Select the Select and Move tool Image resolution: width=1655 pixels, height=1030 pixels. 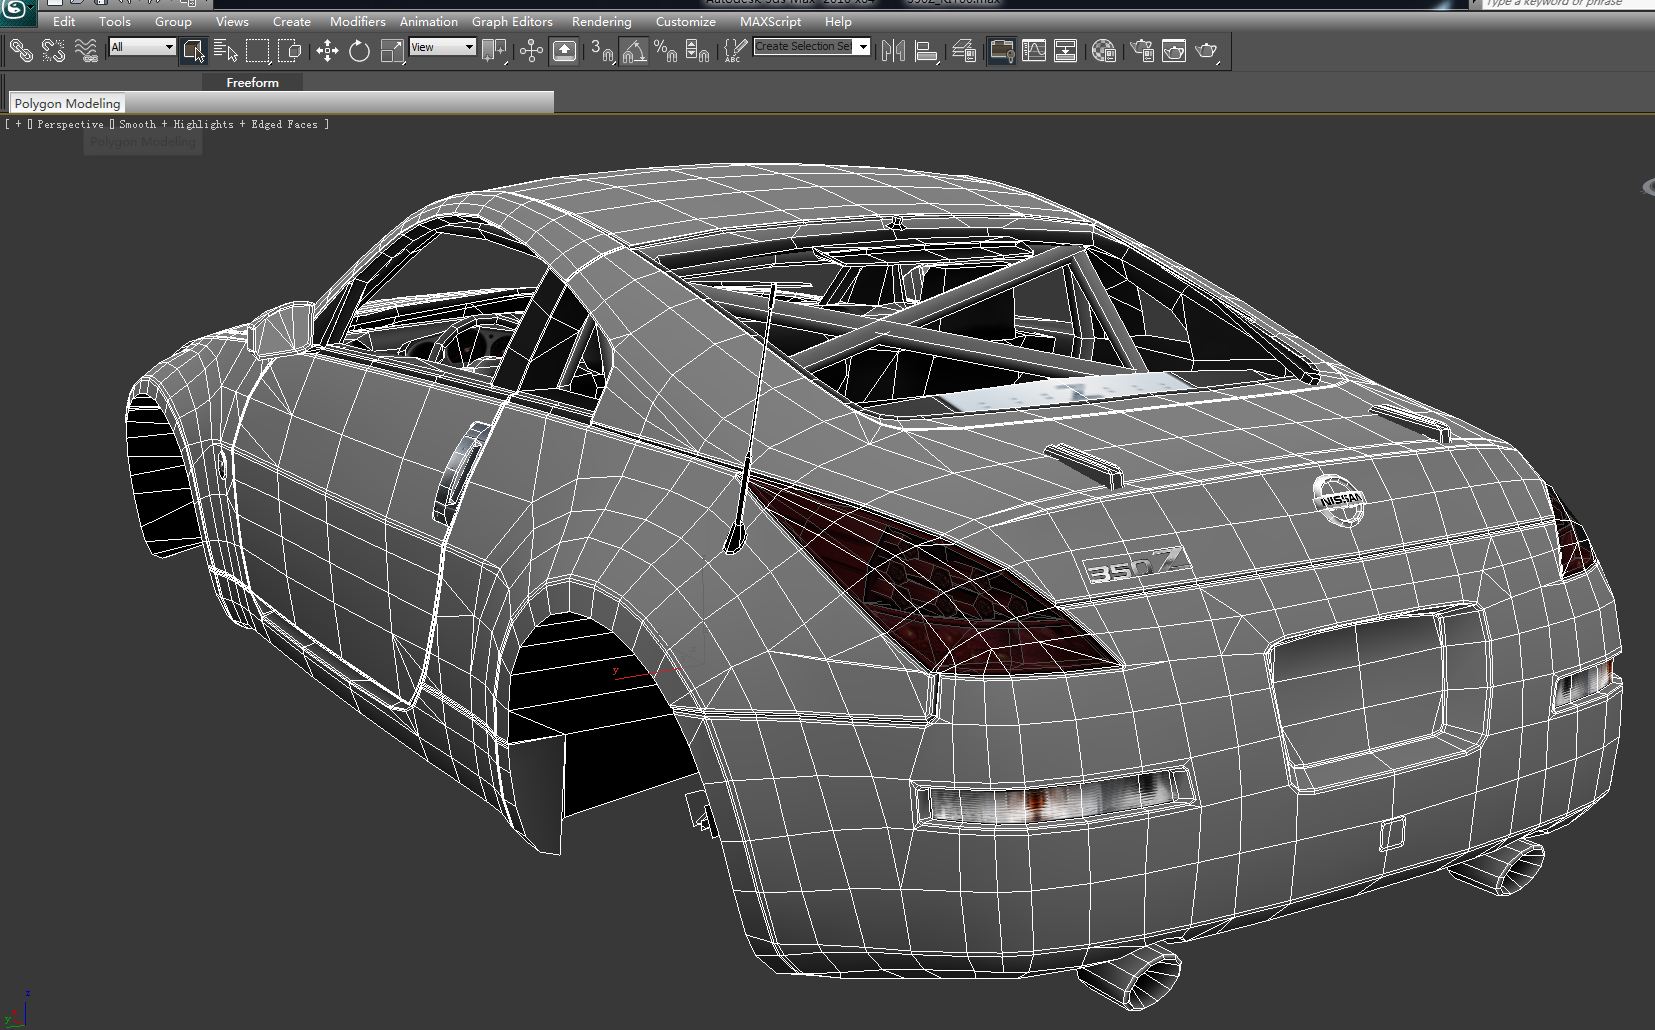[327, 50]
